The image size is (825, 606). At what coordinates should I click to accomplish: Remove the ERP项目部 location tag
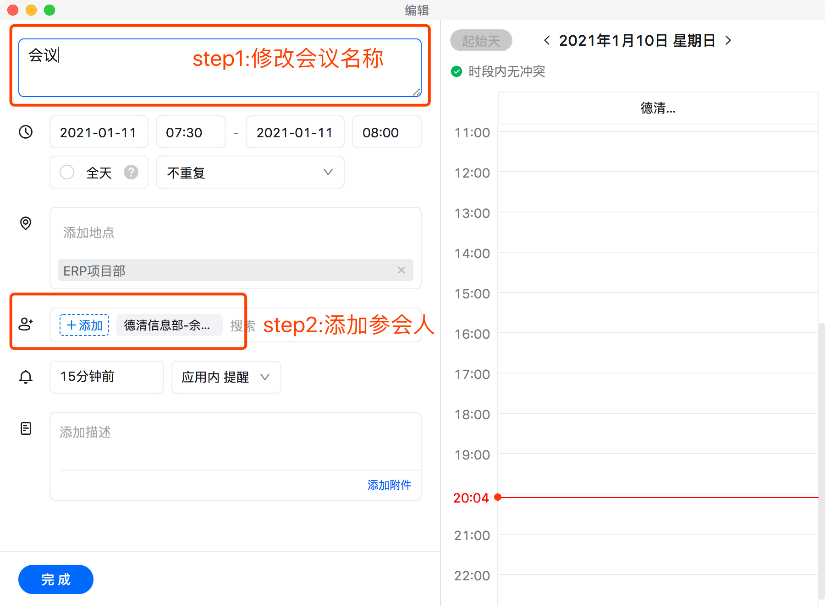402,270
